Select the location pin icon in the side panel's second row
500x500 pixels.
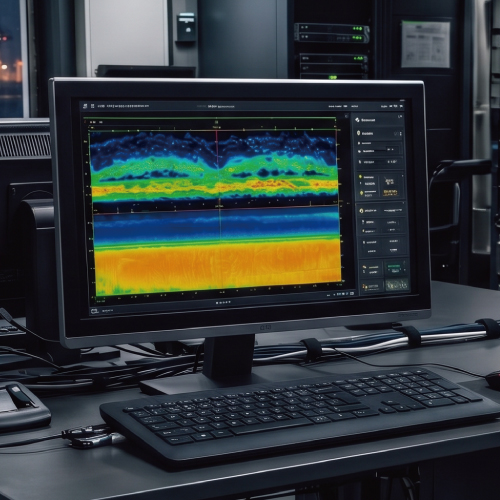[359, 133]
